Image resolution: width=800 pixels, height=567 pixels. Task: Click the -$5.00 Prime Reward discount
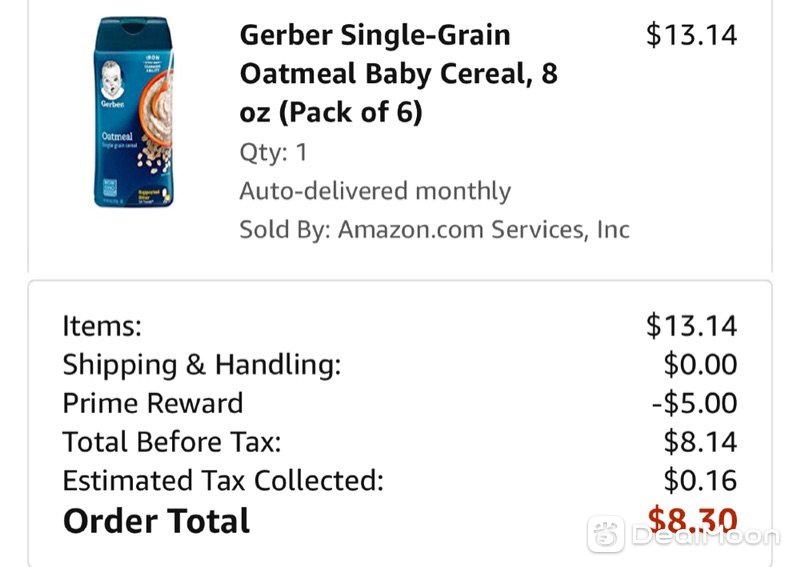pos(694,403)
